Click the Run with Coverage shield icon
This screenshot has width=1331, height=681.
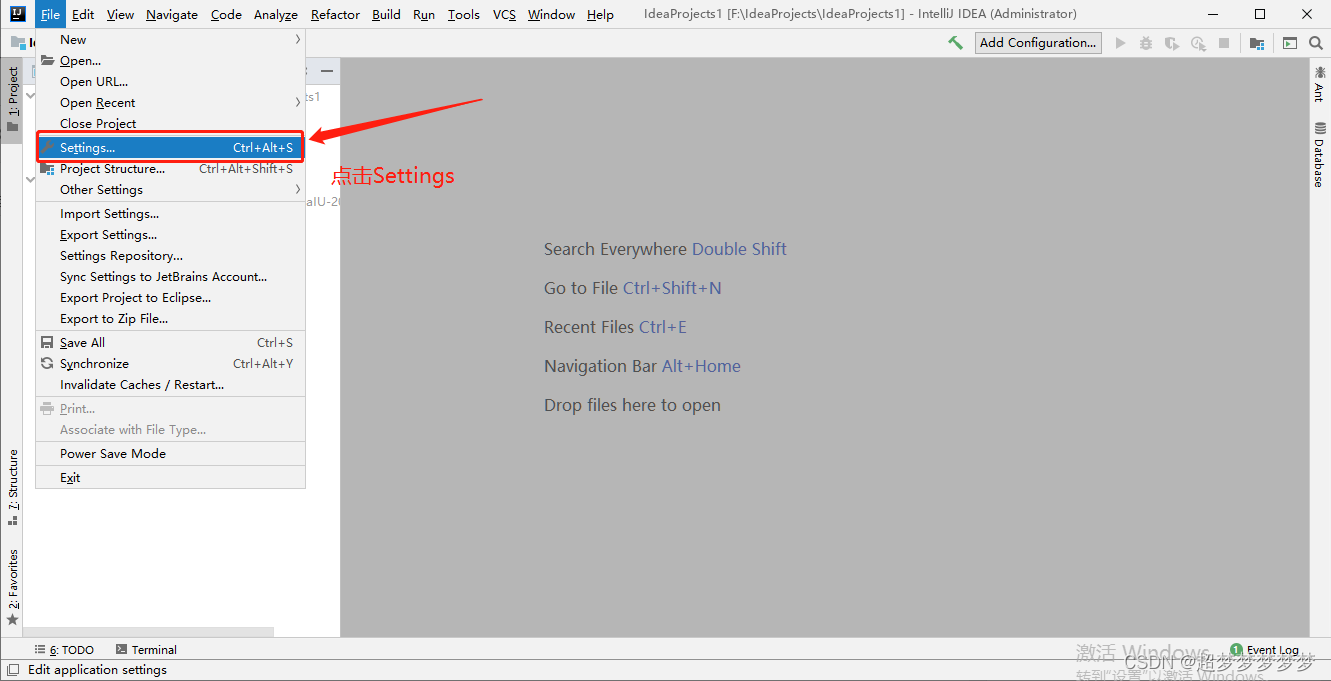click(x=1172, y=43)
